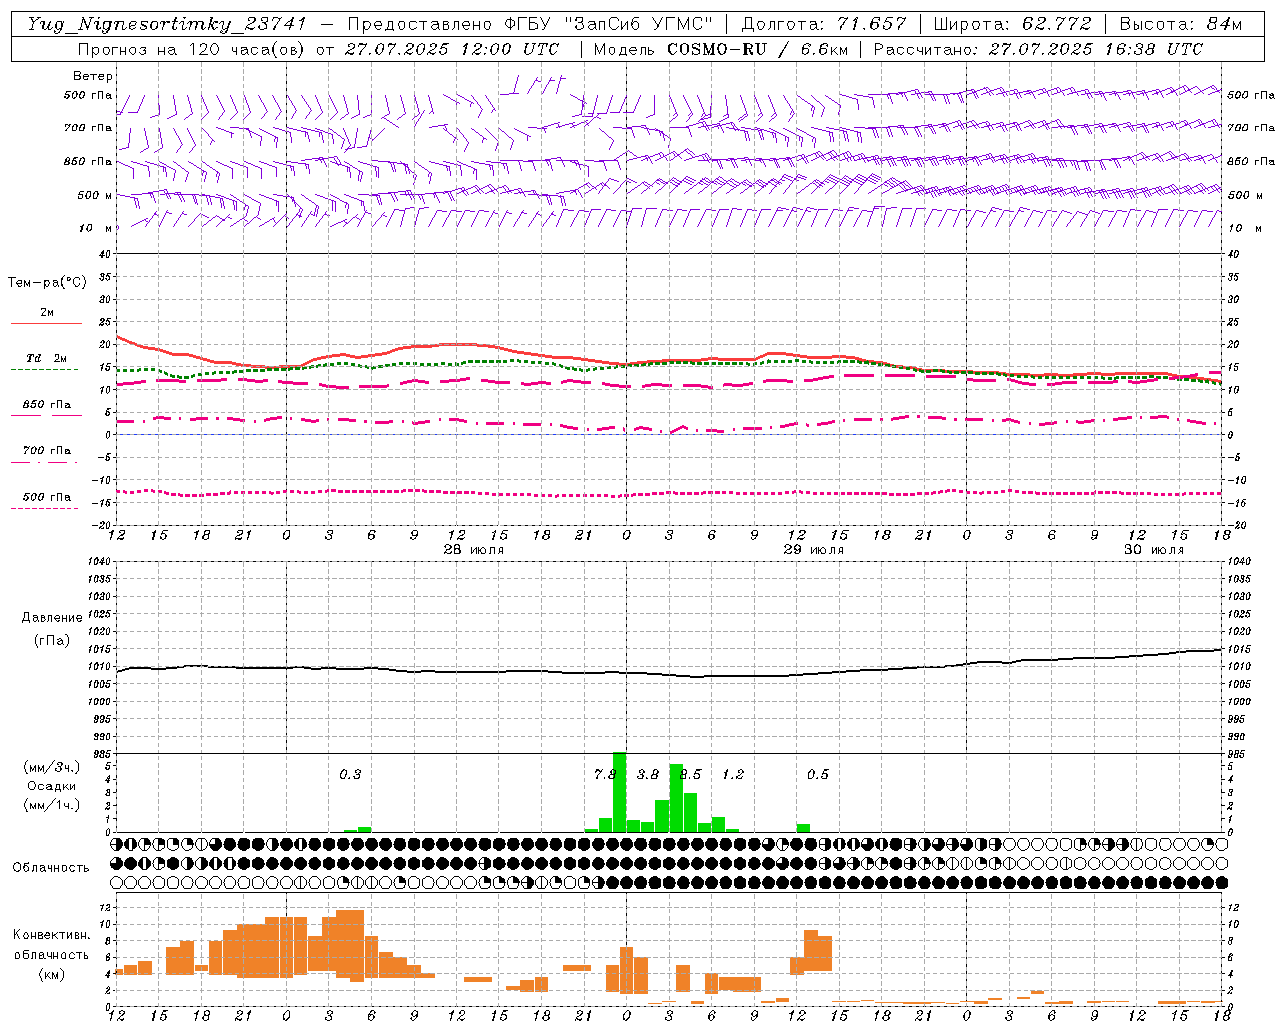The width and height of the screenshot is (1280, 1024).
Task: Click the 'Облачность' cloud cover label
Action: 51,867
